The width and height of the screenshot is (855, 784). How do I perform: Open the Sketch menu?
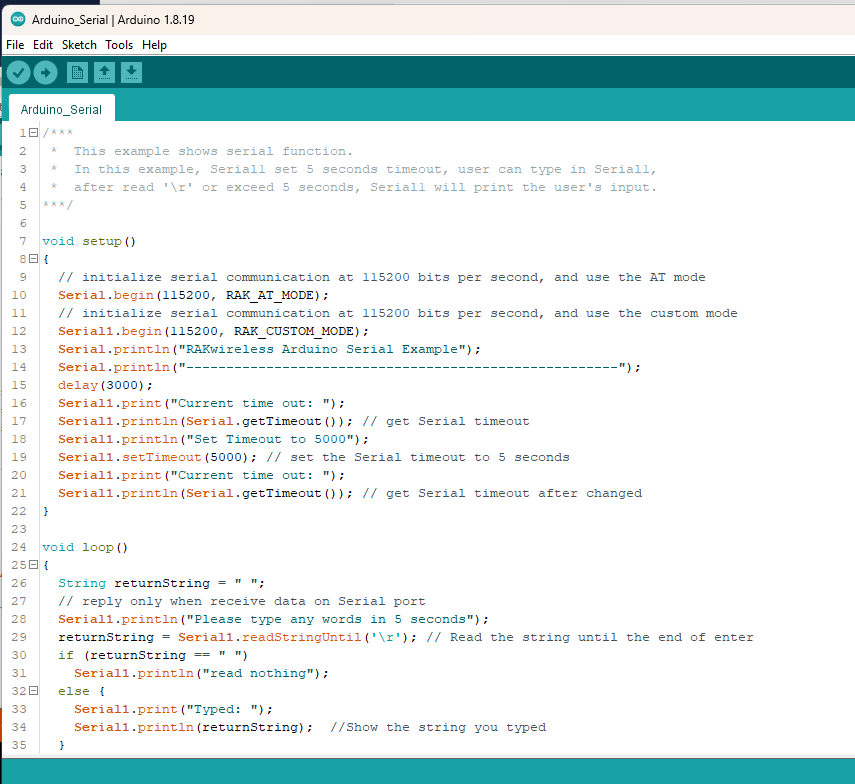click(79, 45)
